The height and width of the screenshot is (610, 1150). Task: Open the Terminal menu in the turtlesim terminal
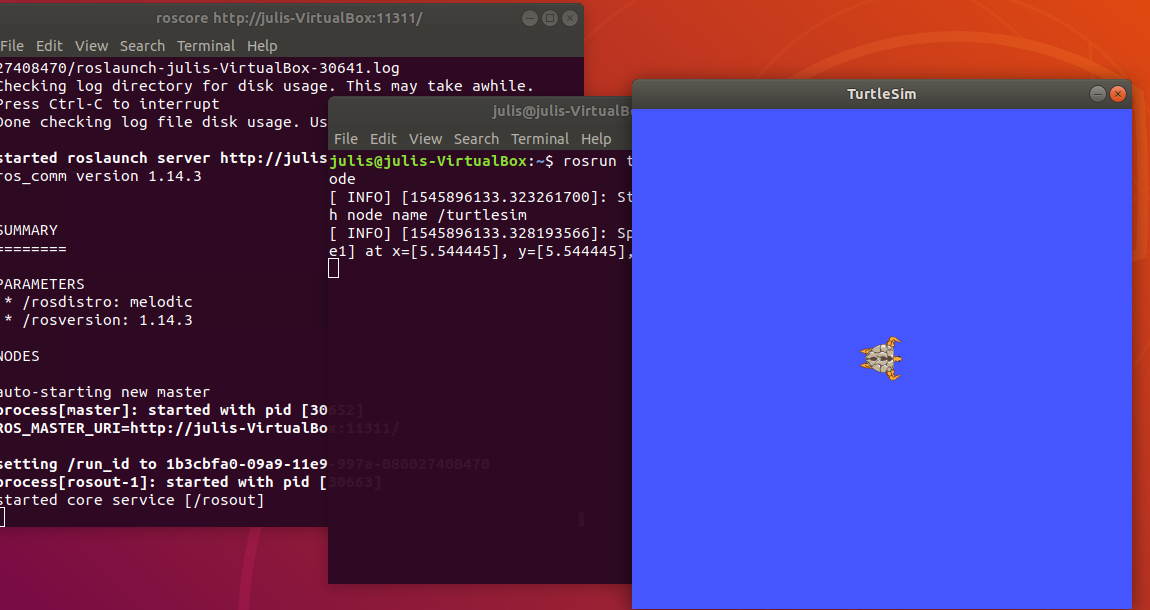540,138
